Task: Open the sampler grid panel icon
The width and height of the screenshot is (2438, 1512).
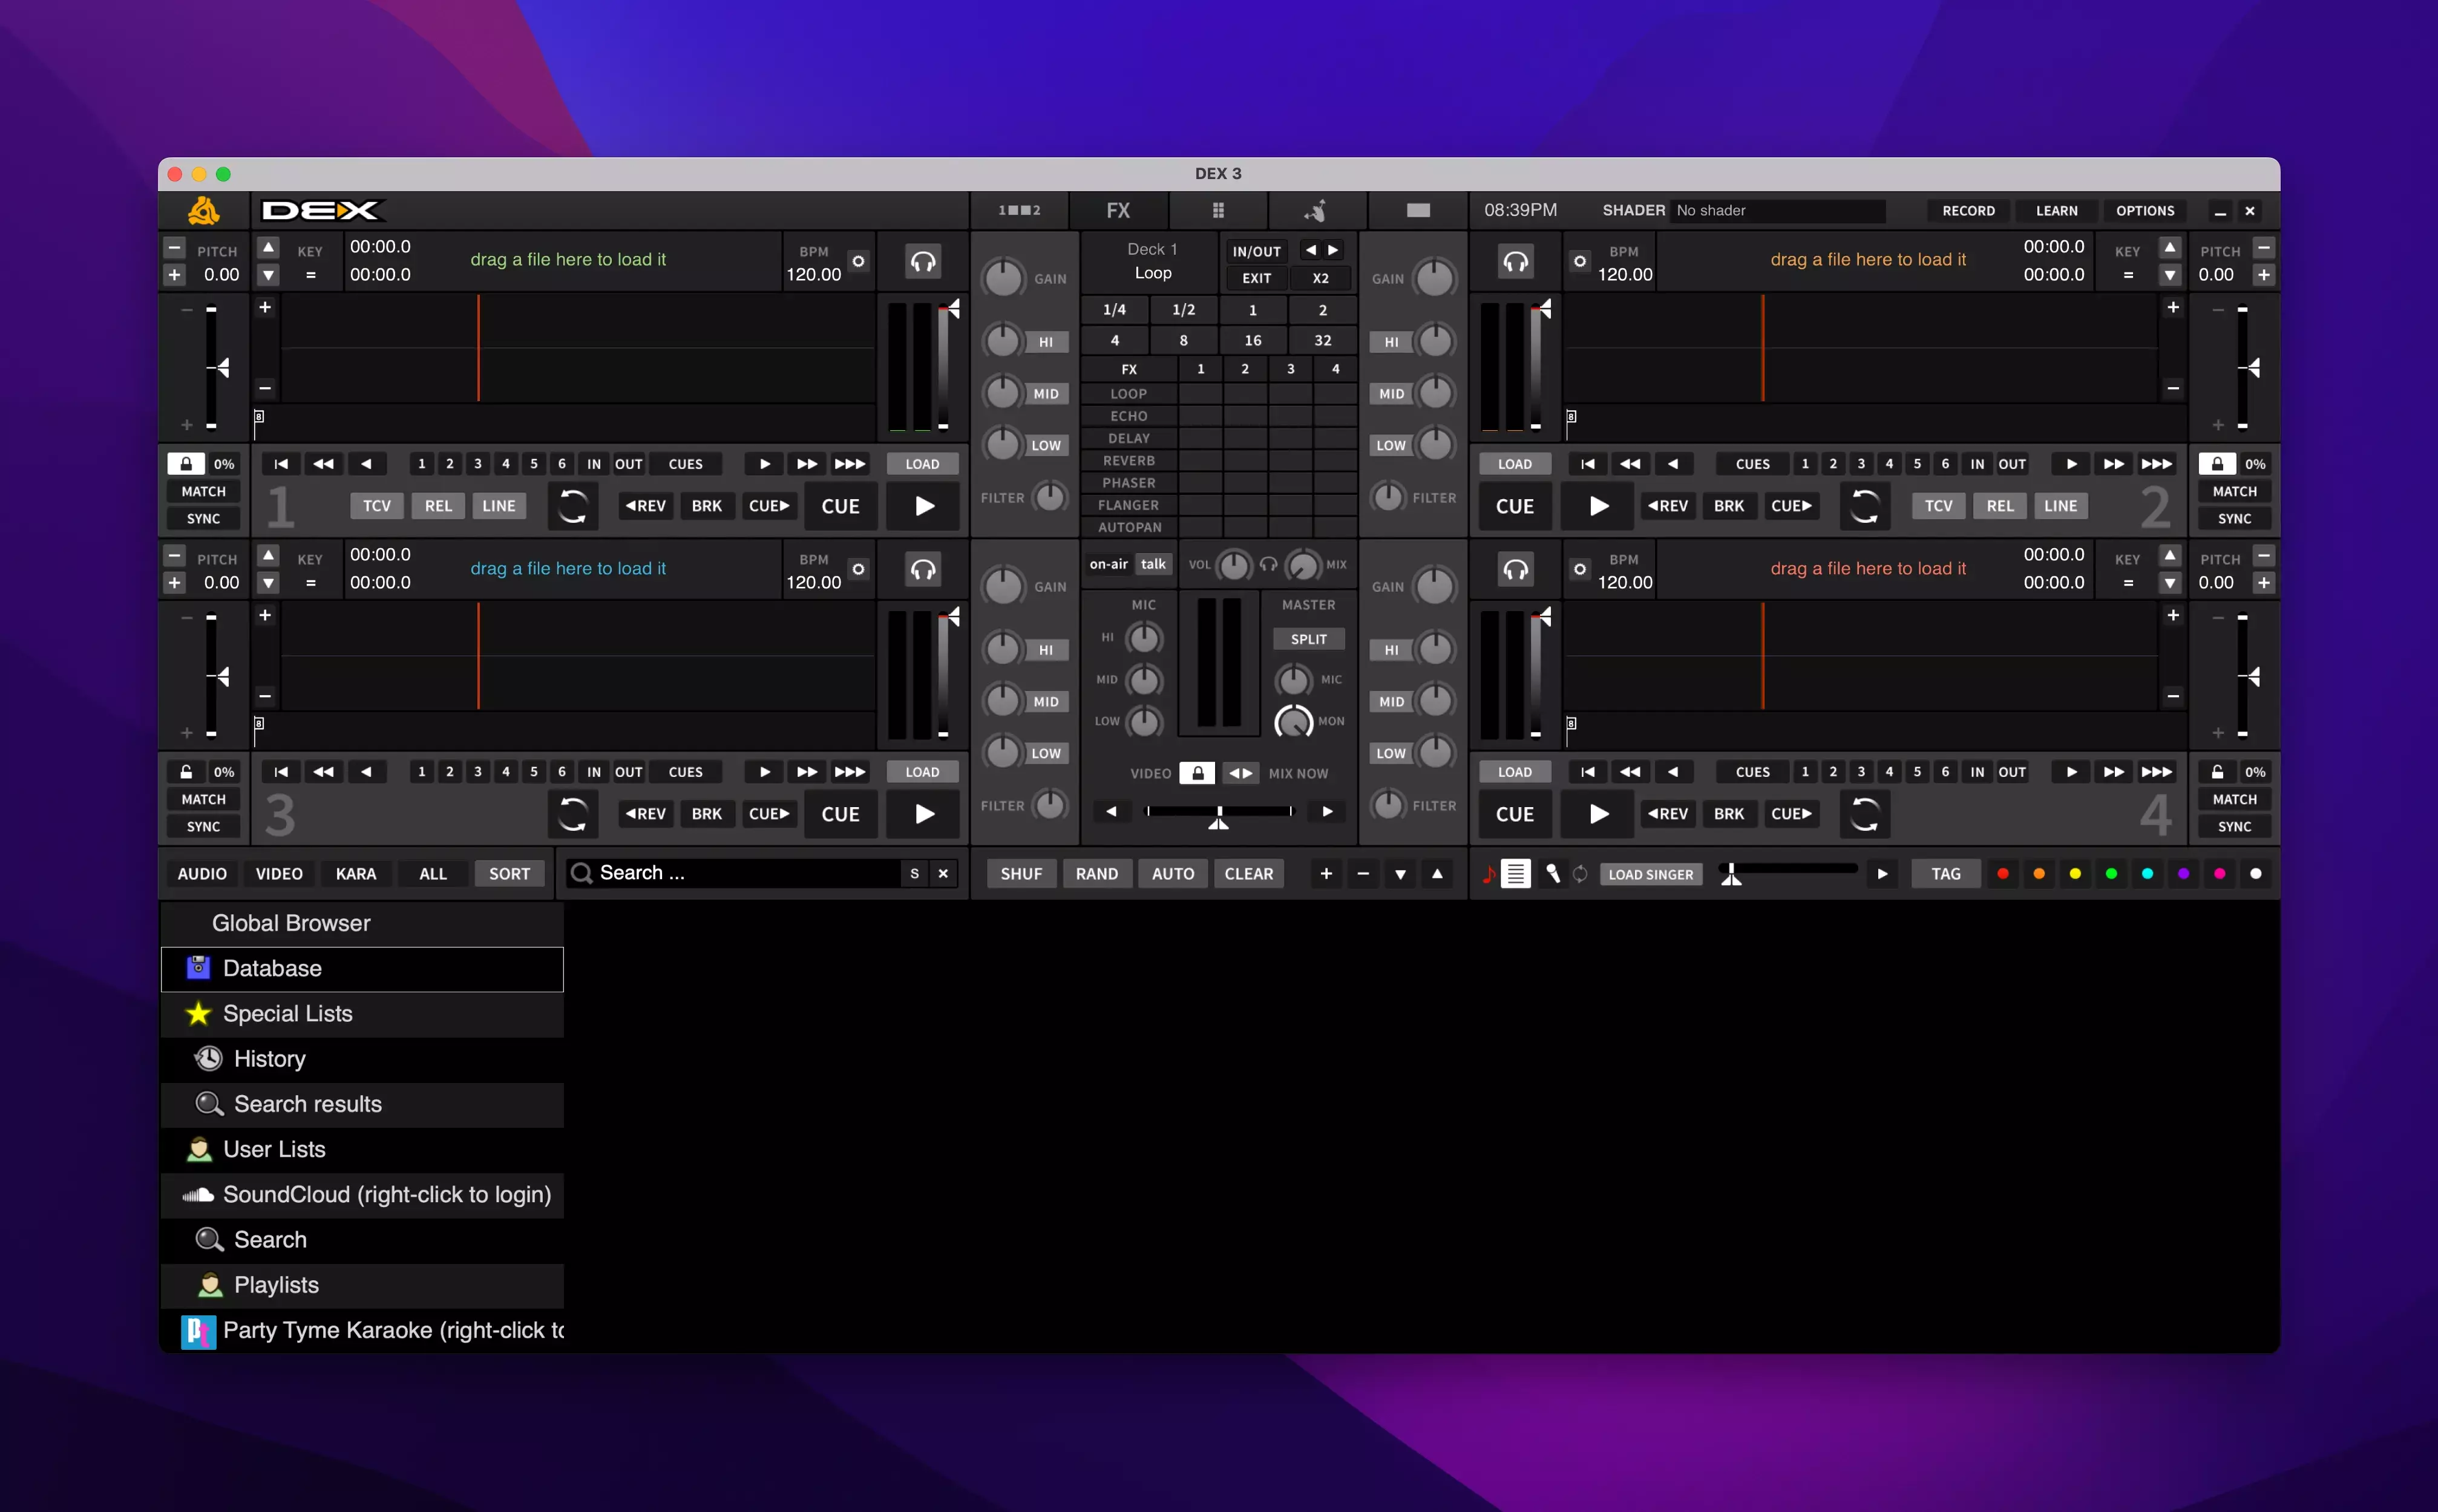Action: point(1218,210)
